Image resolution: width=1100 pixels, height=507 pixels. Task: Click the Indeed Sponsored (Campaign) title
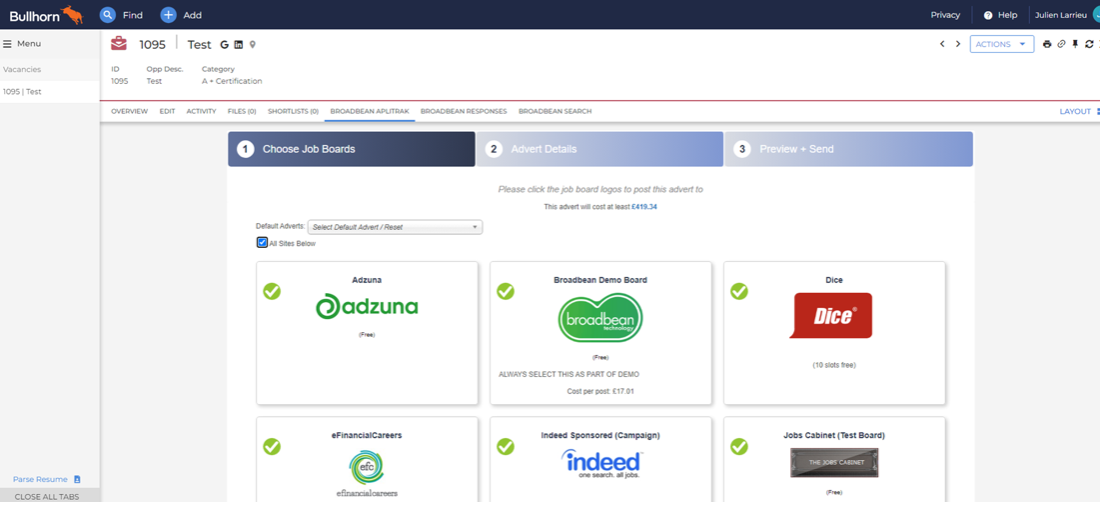click(601, 435)
